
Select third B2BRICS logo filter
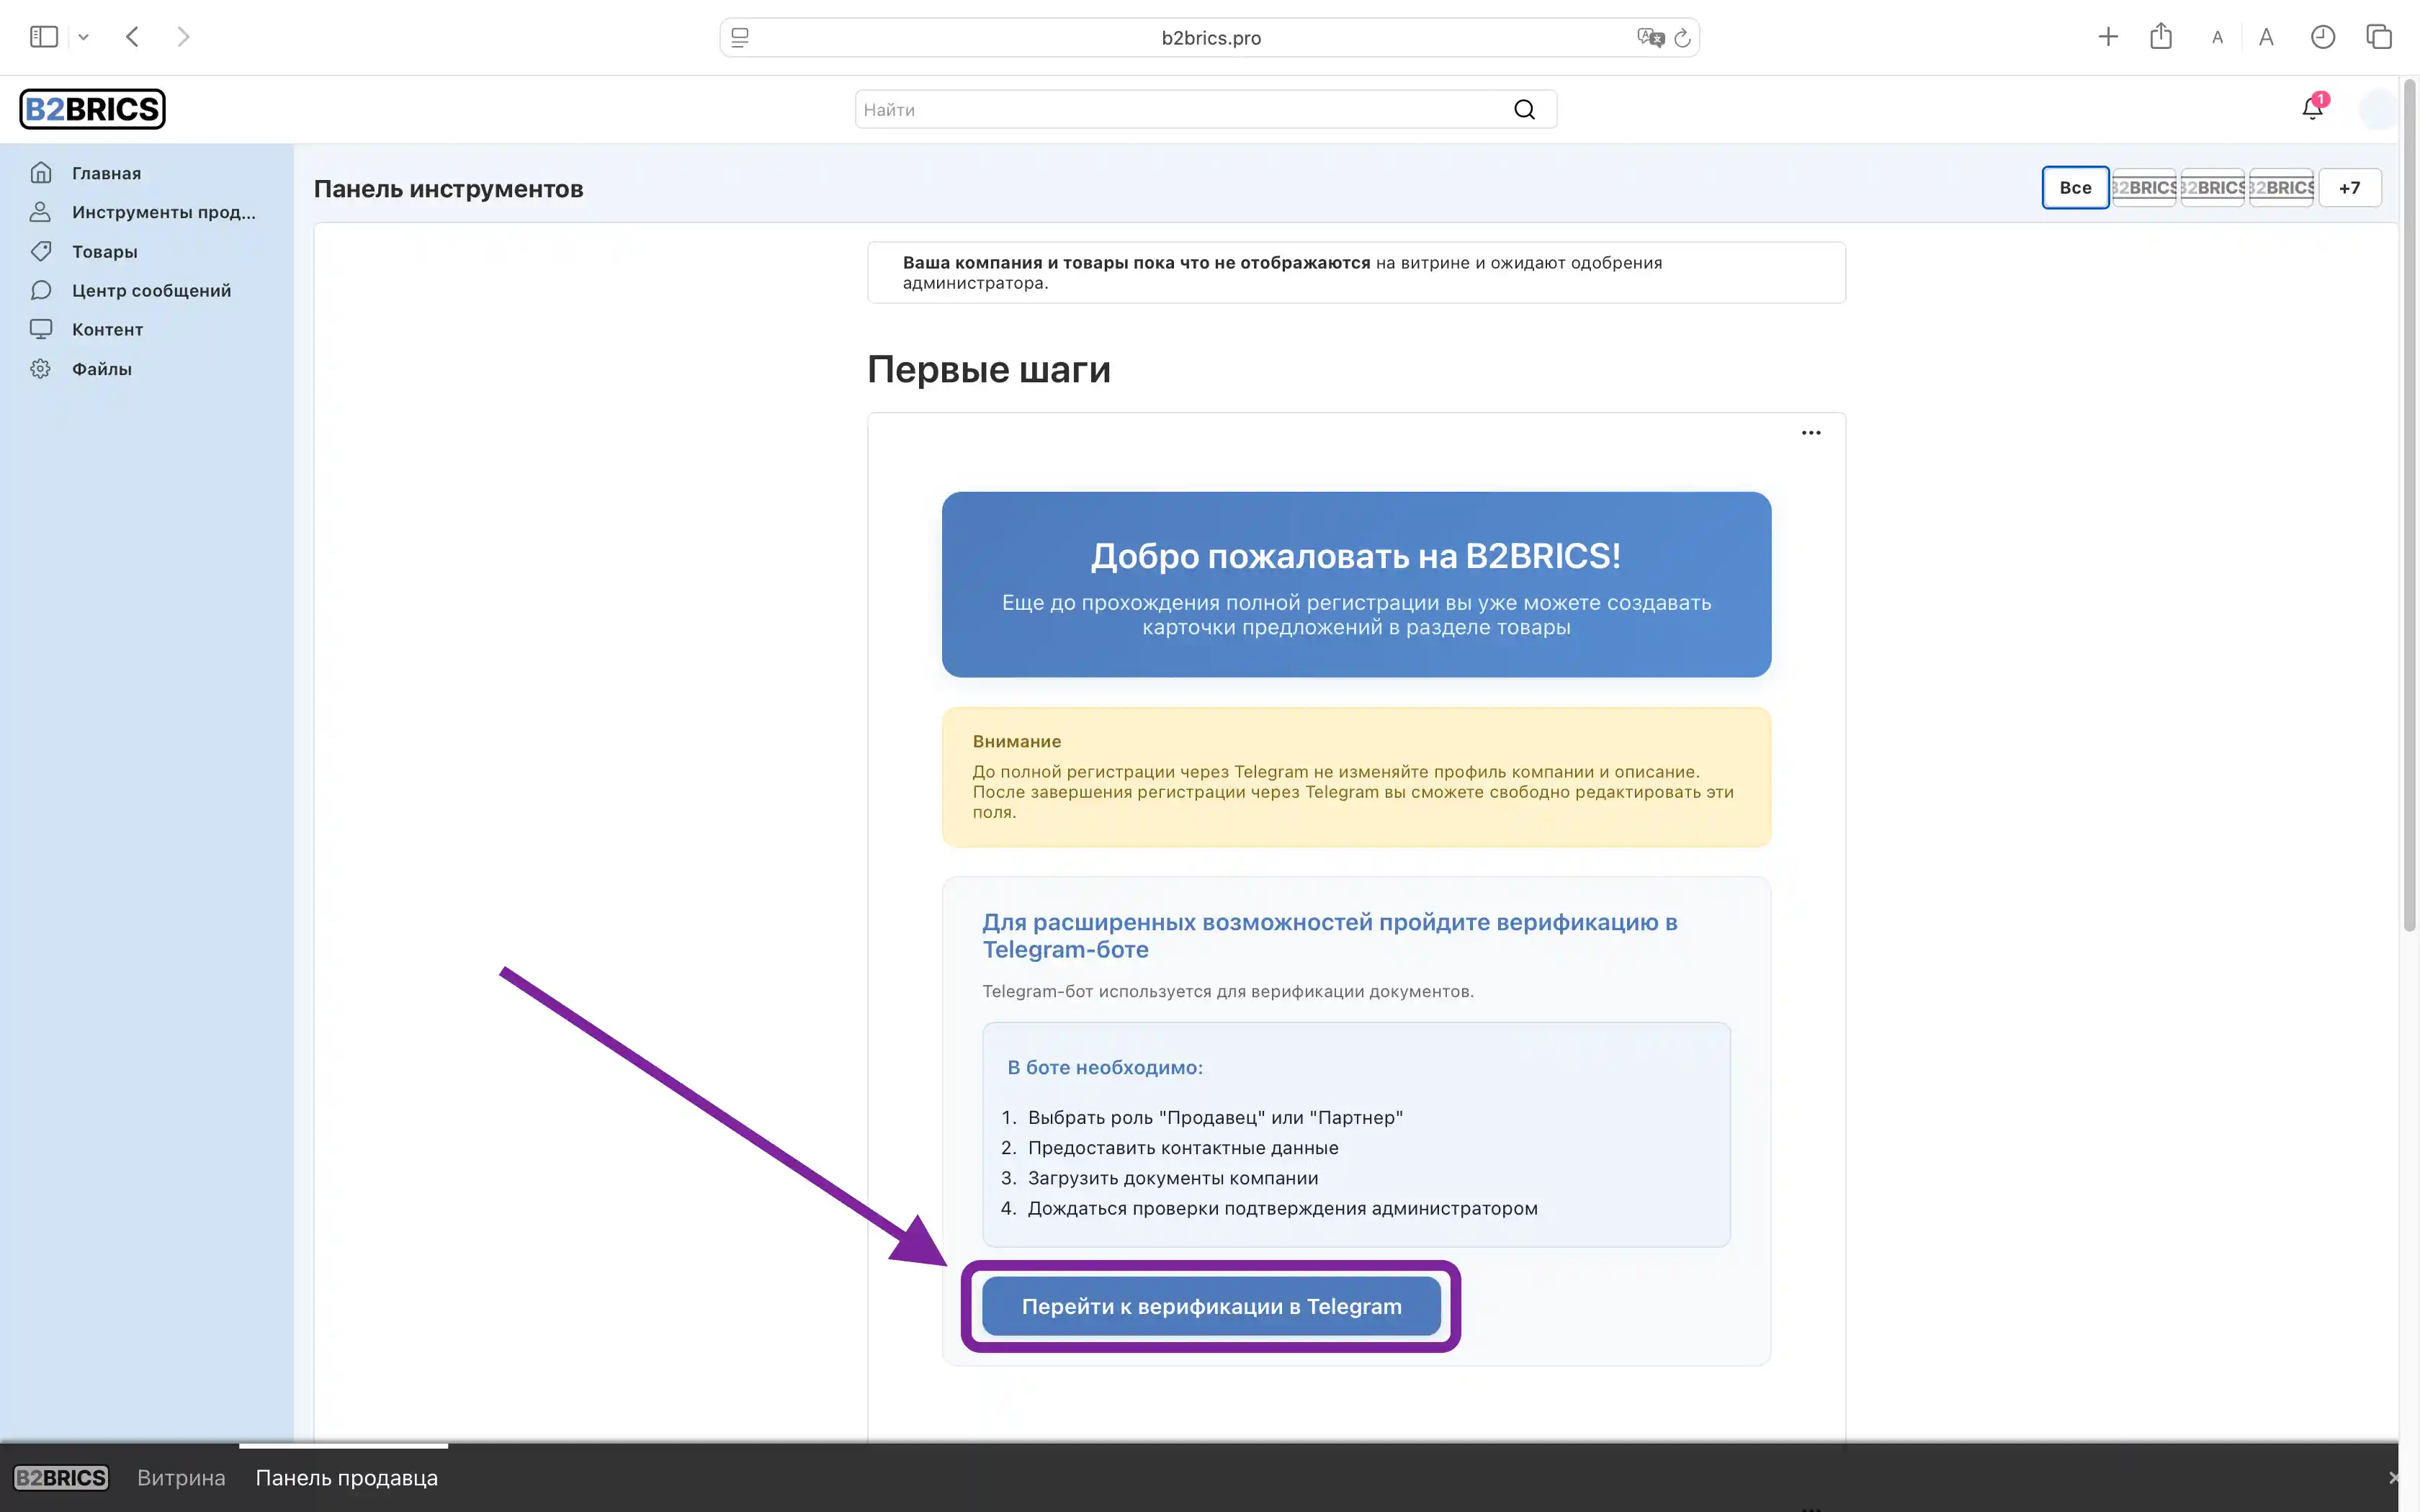click(2281, 187)
